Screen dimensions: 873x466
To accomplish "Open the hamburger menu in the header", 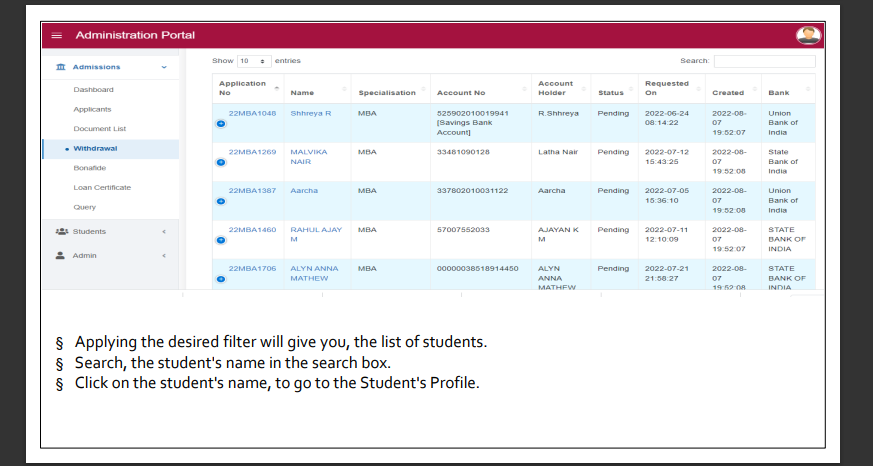I will [x=56, y=36].
